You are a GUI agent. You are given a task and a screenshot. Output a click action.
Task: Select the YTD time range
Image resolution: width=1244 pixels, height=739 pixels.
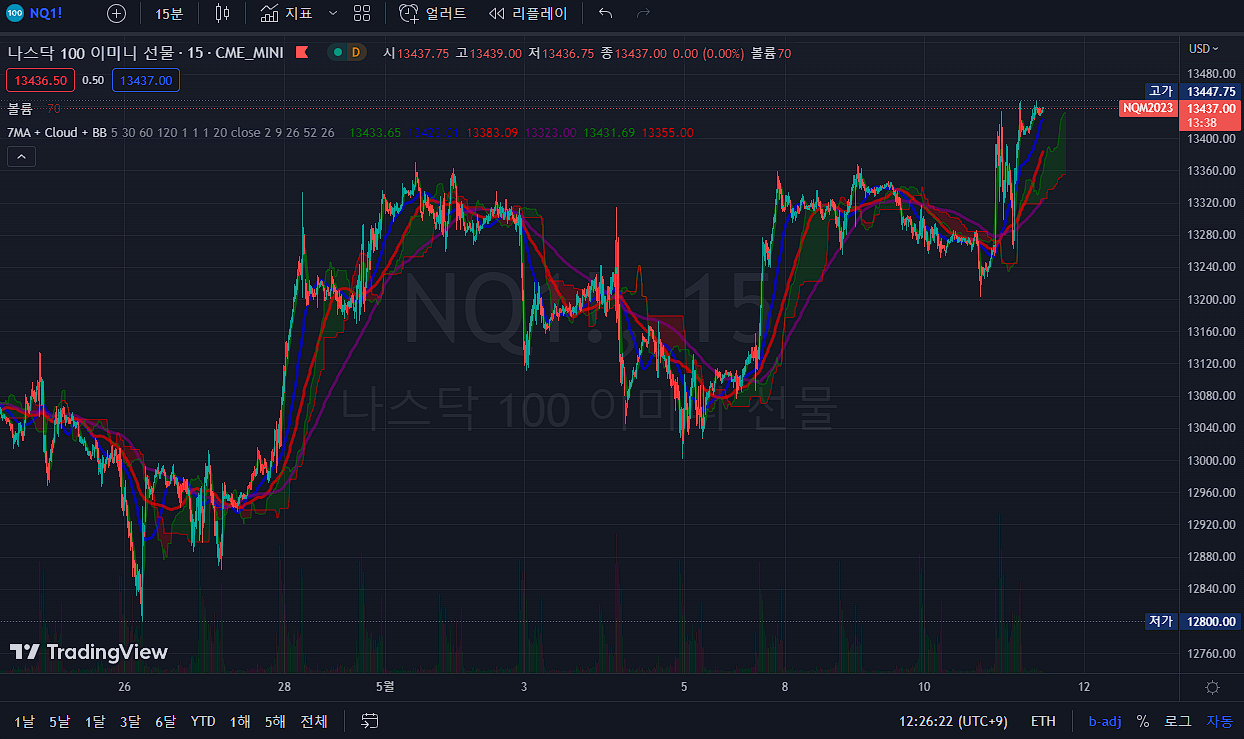(203, 720)
